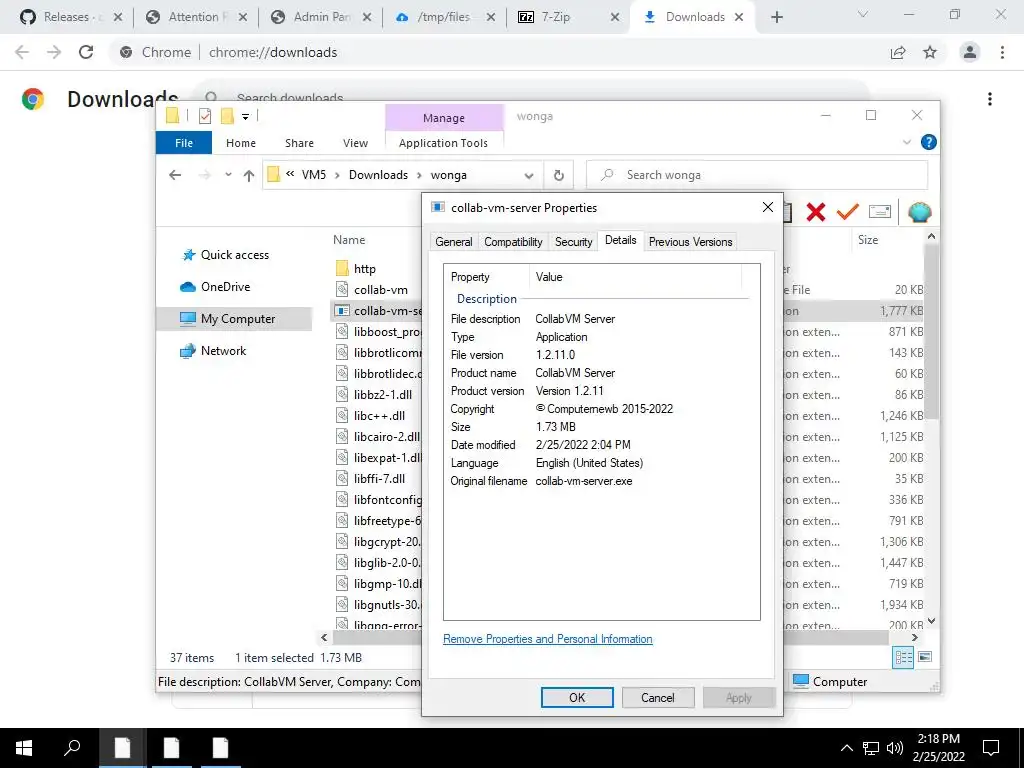The image size is (1024, 768).
Task: Click the taskbar volume icon
Action: tap(895, 748)
